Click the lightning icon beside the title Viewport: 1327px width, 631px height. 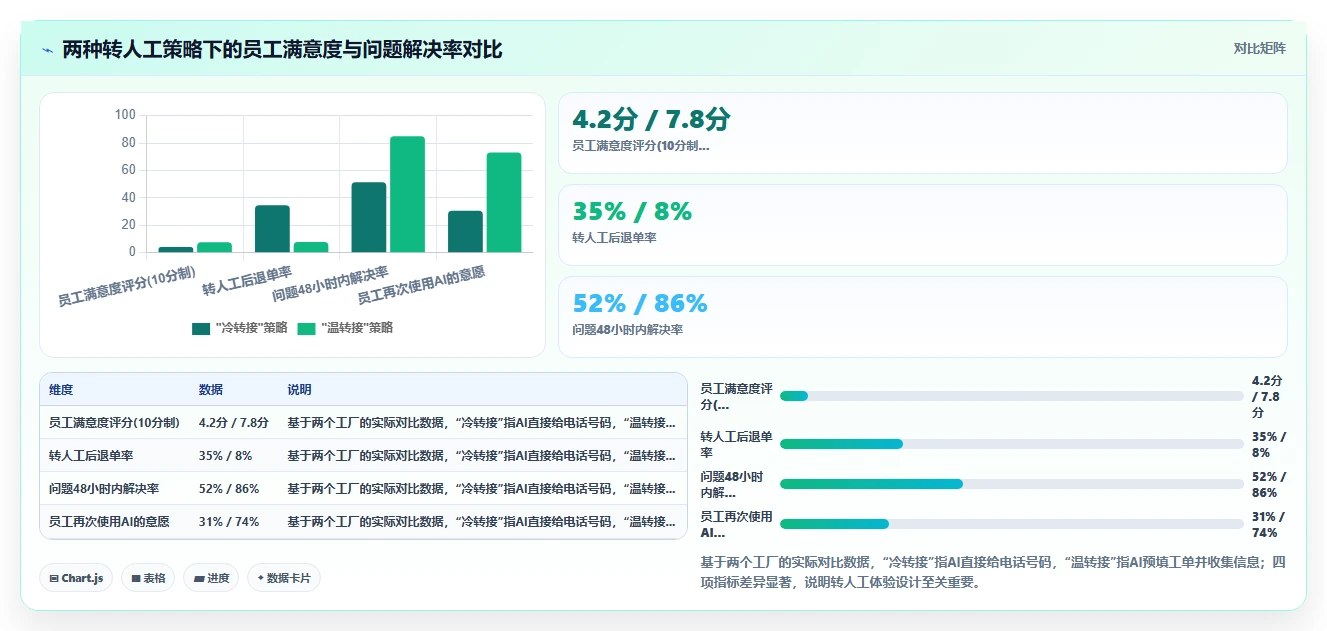pos(48,49)
